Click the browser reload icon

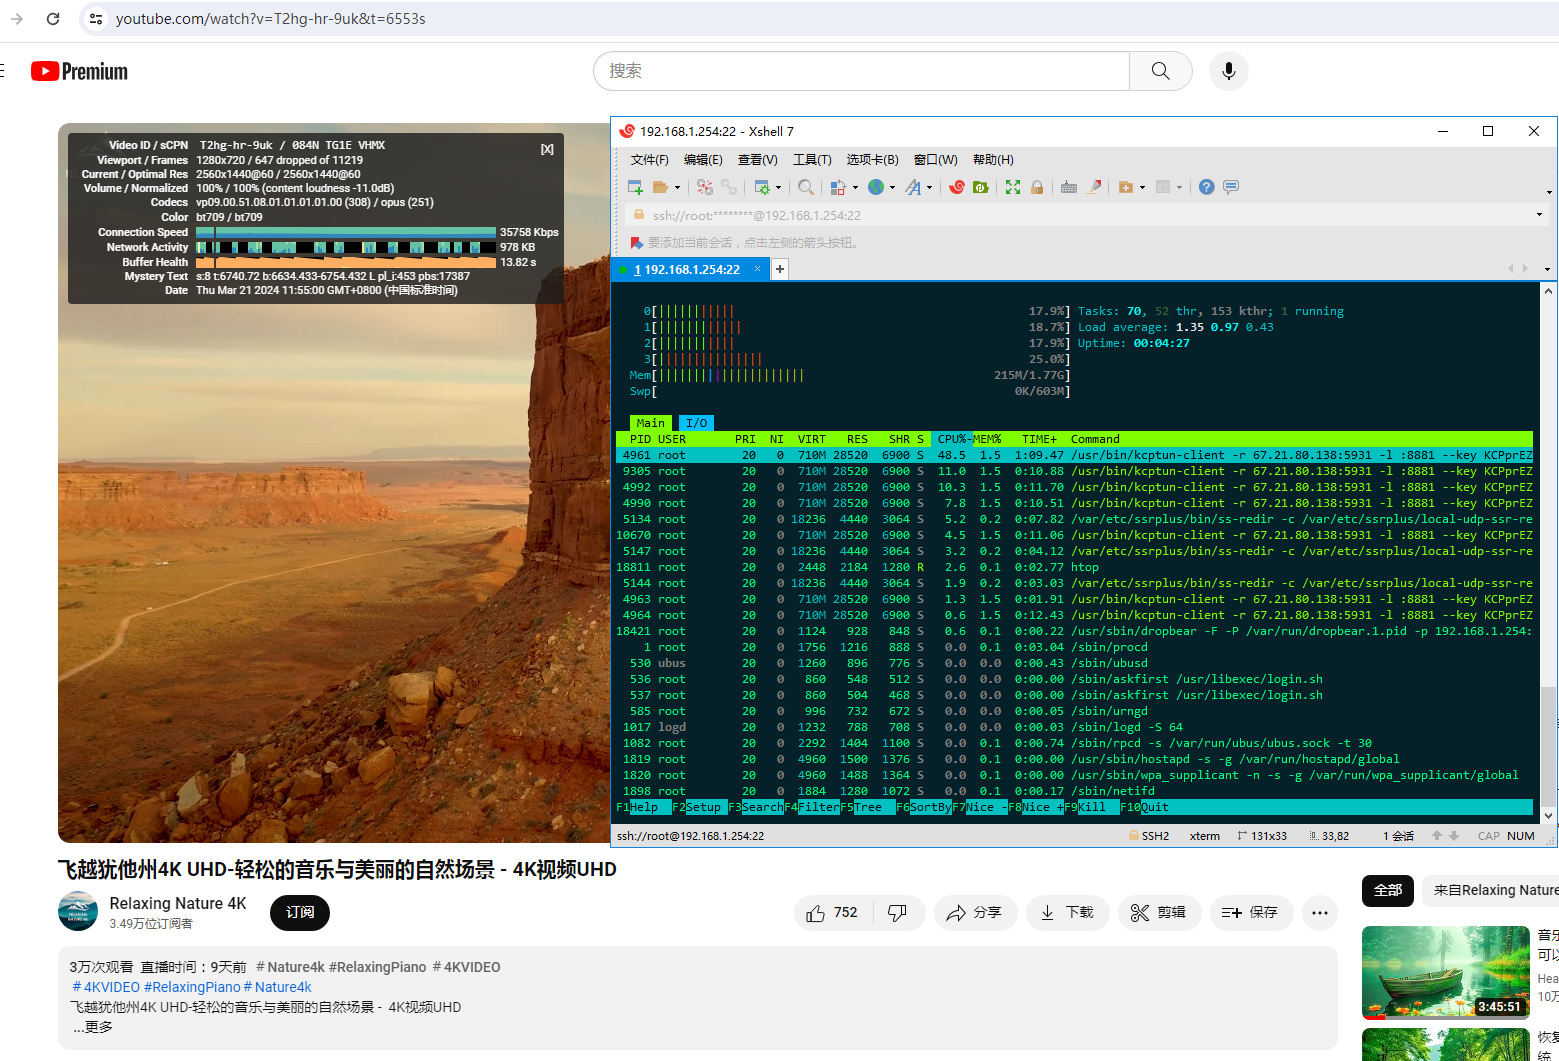pos(53,19)
